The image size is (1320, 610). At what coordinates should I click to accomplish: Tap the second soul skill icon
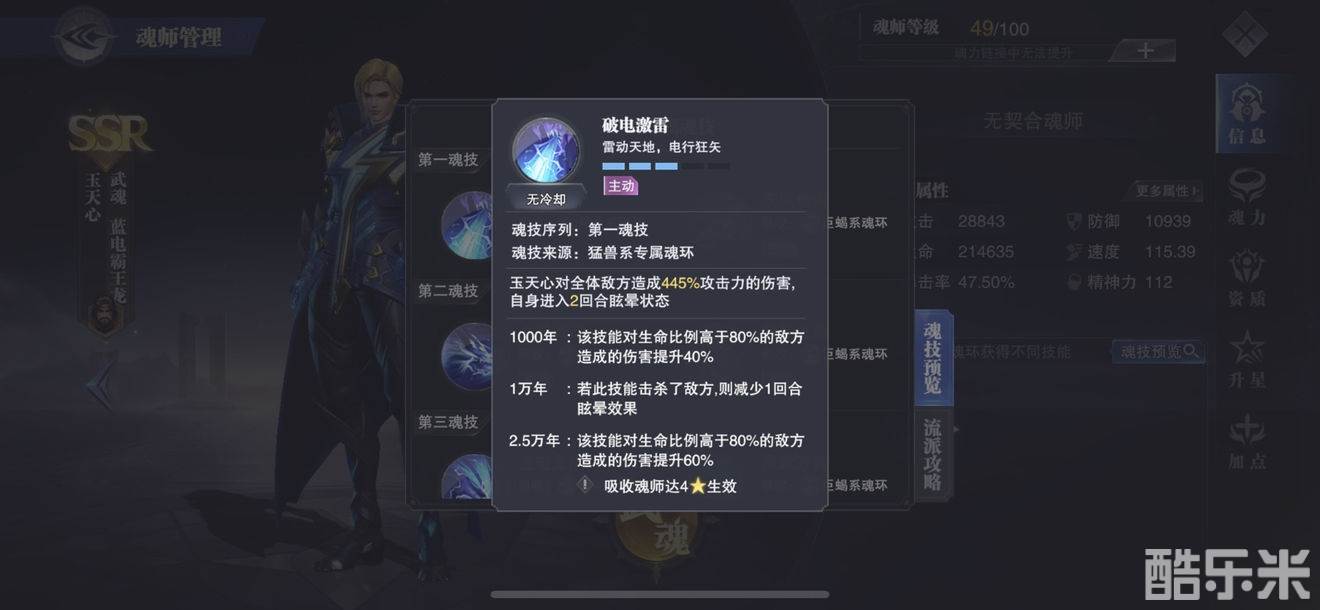[x=466, y=352]
